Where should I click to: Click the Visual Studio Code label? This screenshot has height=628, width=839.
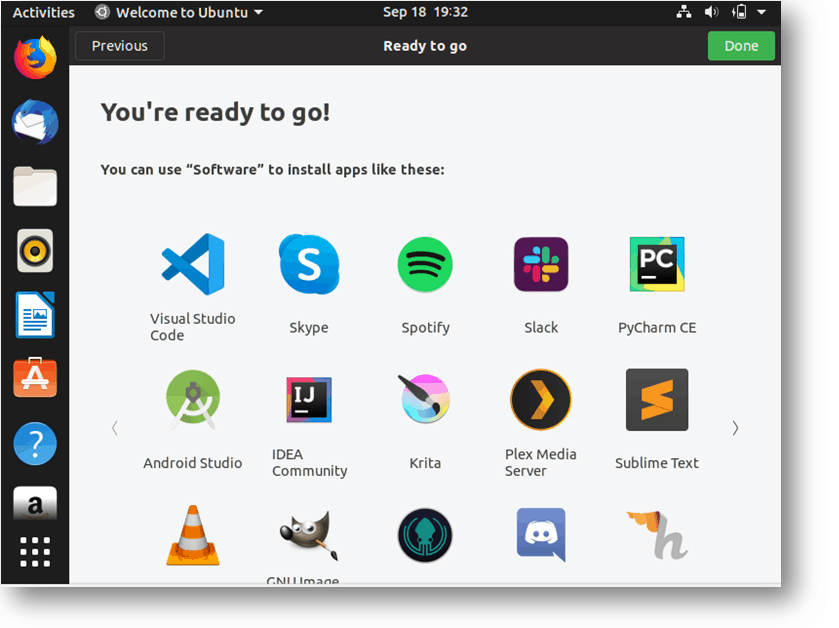[x=193, y=327]
